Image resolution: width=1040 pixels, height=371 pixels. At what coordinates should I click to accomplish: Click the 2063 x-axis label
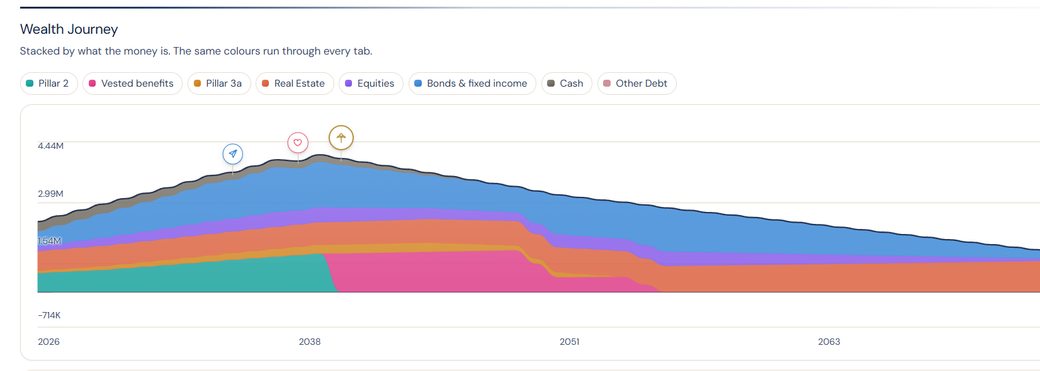tap(829, 342)
